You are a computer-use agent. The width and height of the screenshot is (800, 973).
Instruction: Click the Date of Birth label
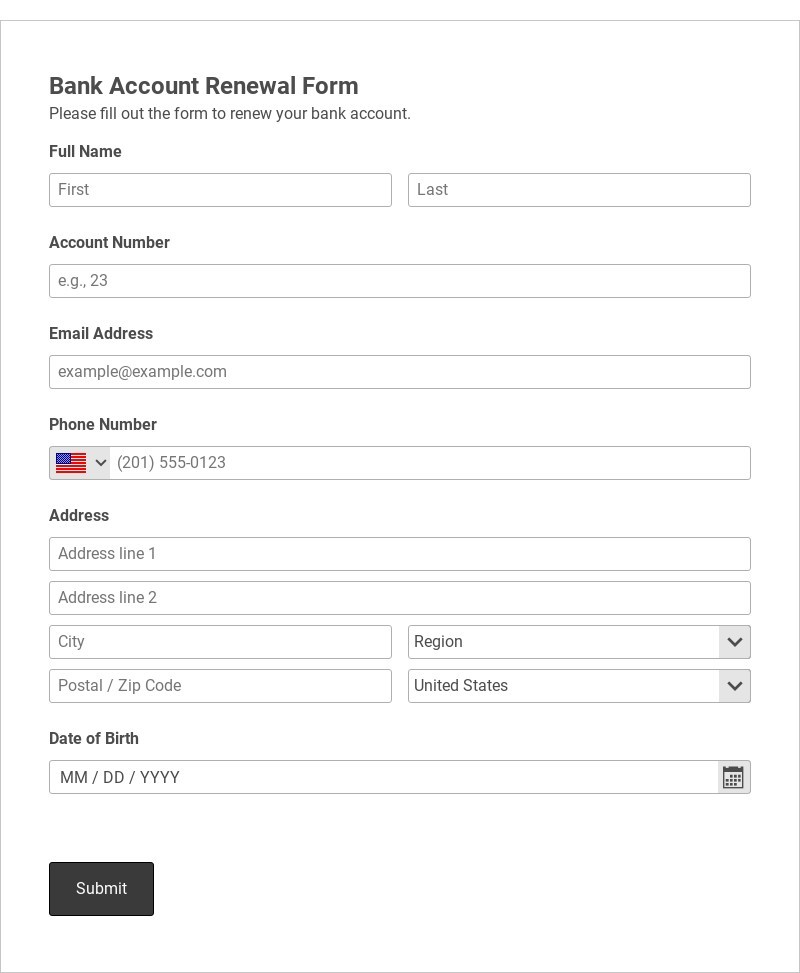point(94,738)
